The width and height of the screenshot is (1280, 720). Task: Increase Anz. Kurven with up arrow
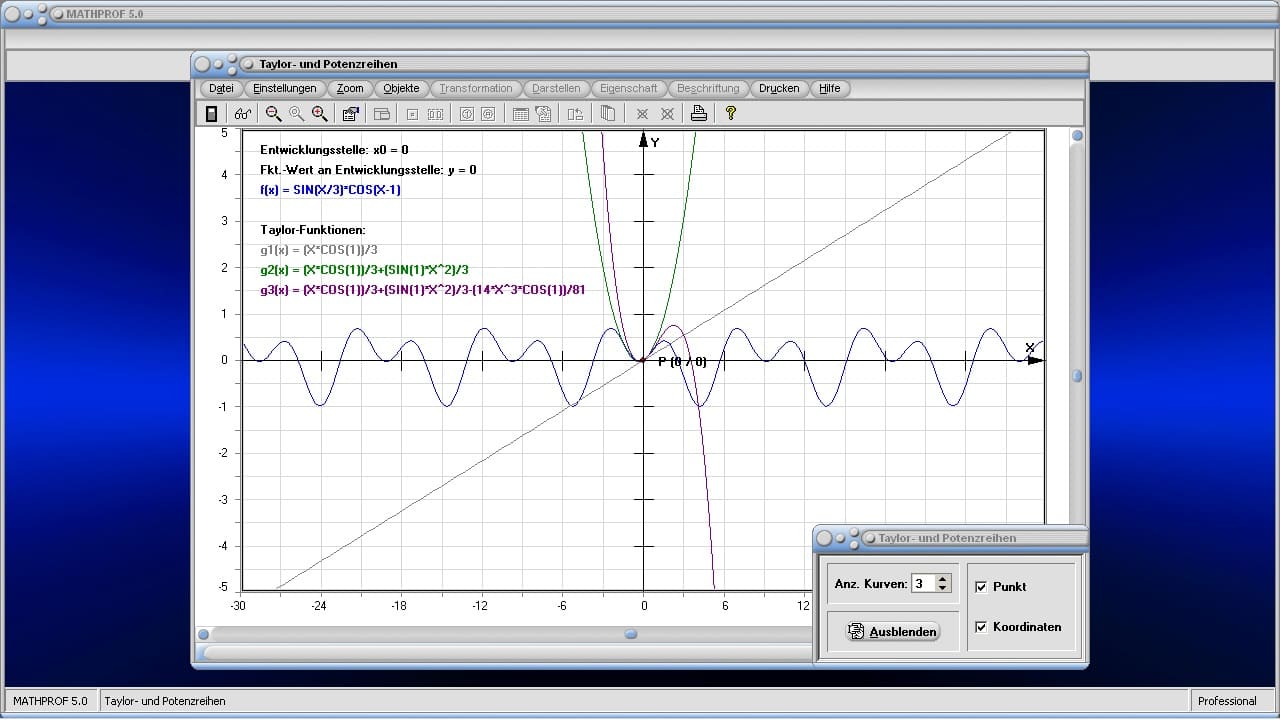943,579
